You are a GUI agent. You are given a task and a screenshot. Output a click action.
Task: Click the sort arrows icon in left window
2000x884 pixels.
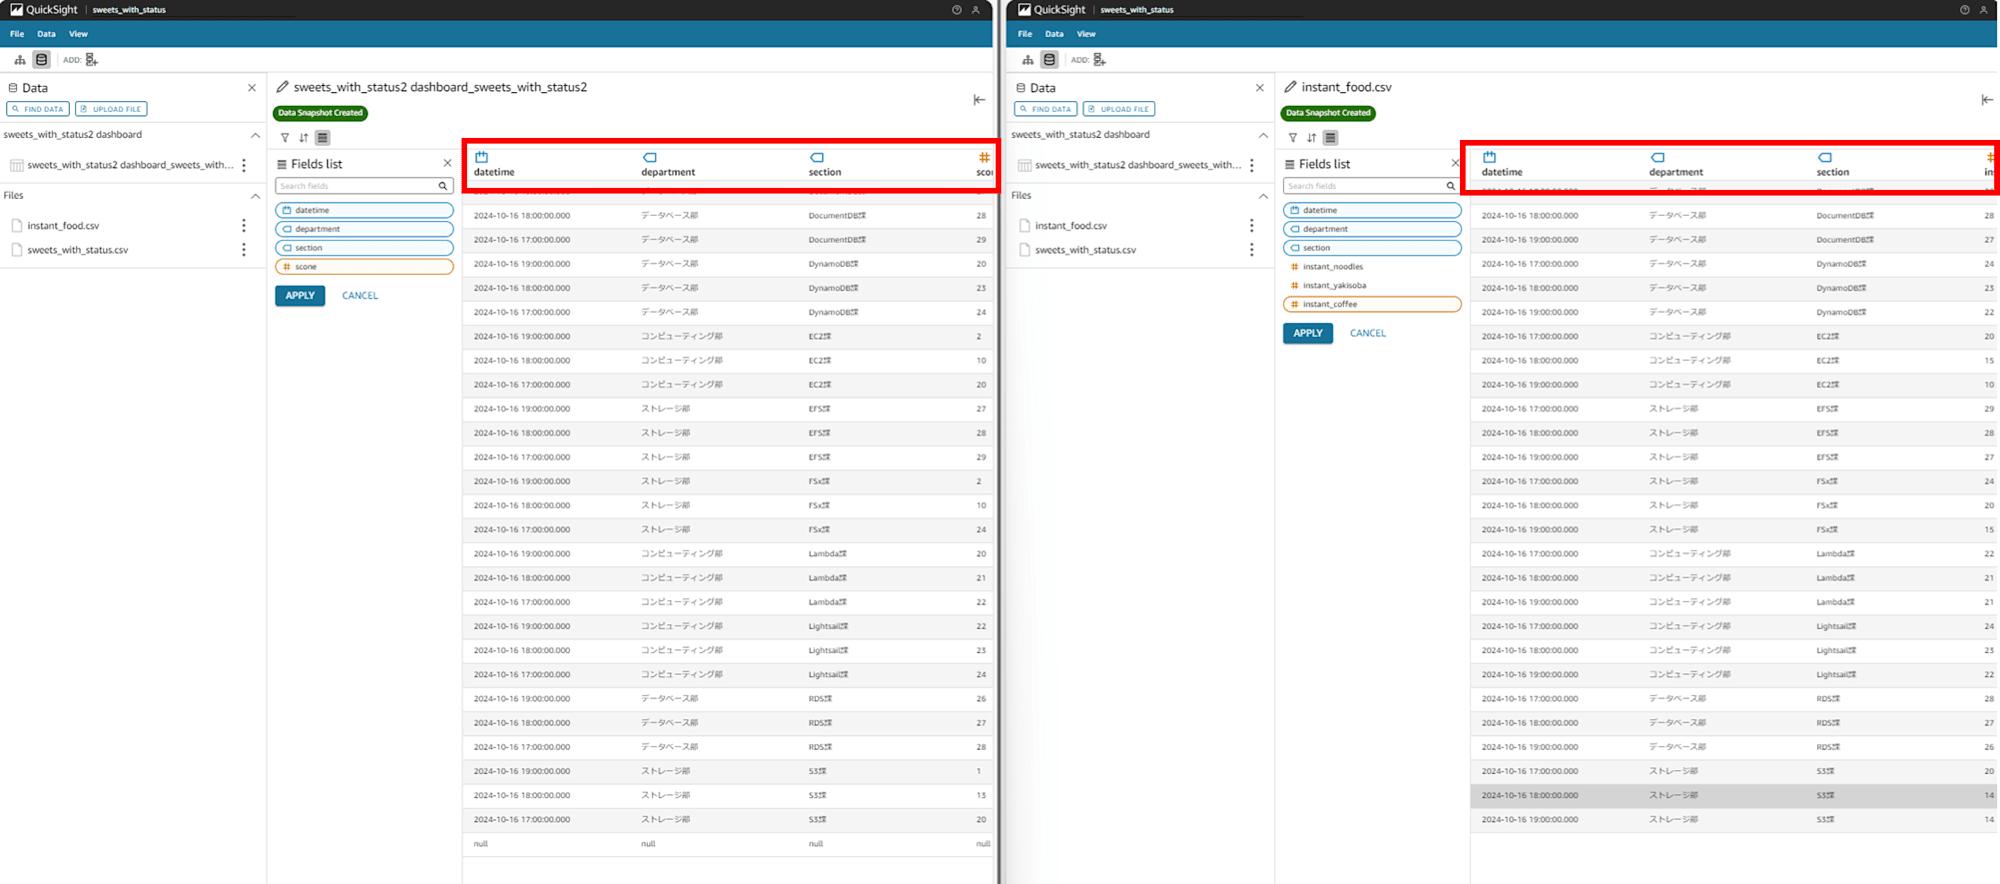304,138
